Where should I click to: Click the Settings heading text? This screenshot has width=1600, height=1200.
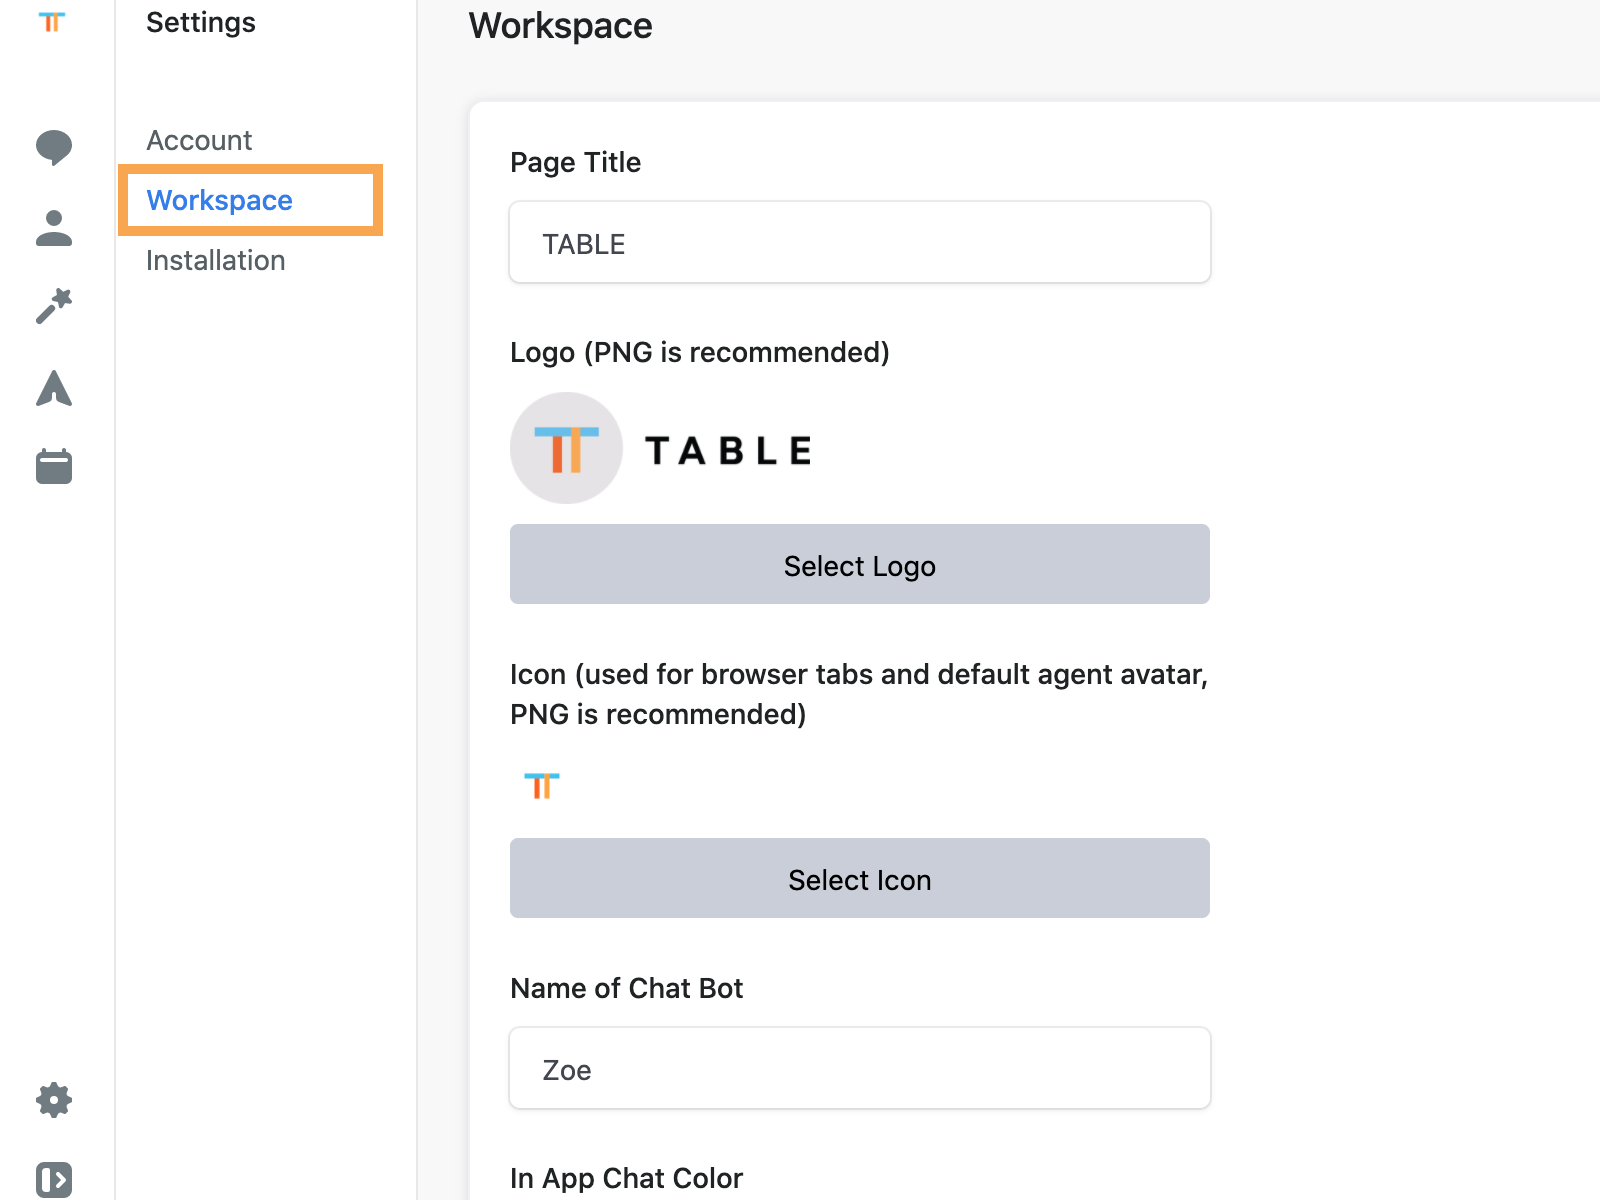tap(201, 22)
